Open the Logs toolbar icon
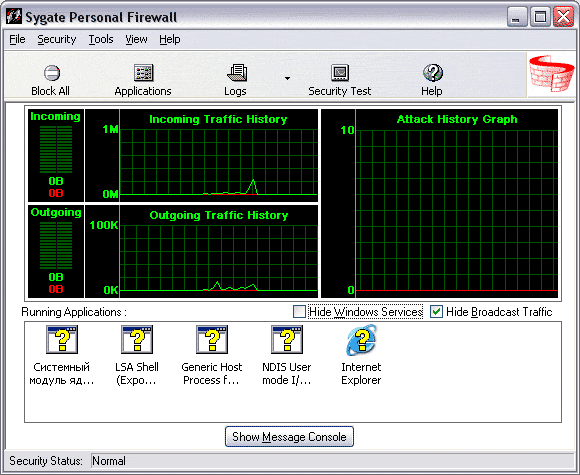The width and height of the screenshot is (580, 475). click(237, 73)
